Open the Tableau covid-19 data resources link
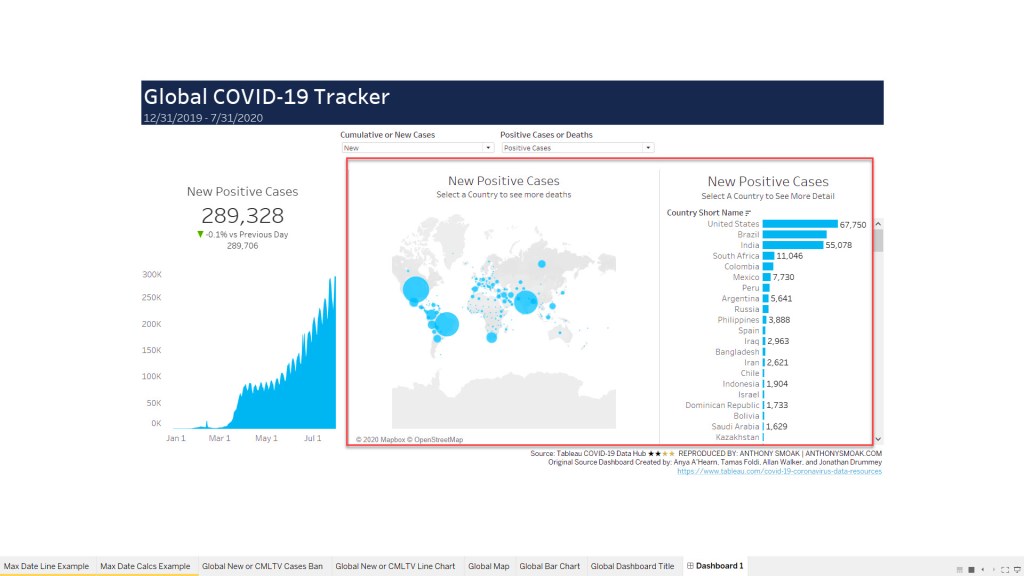This screenshot has width=1024, height=576. tap(779, 471)
